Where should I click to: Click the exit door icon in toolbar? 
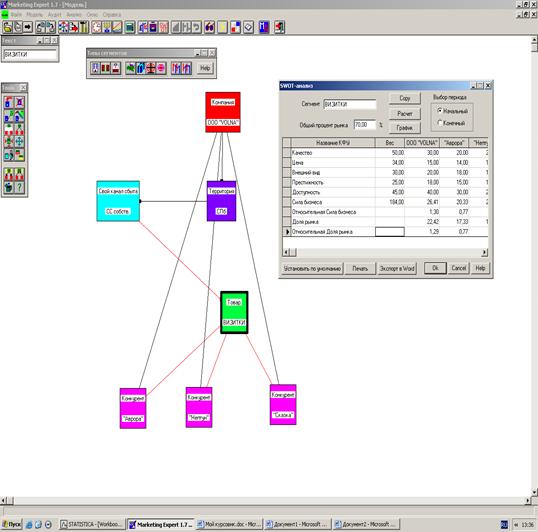279,27
